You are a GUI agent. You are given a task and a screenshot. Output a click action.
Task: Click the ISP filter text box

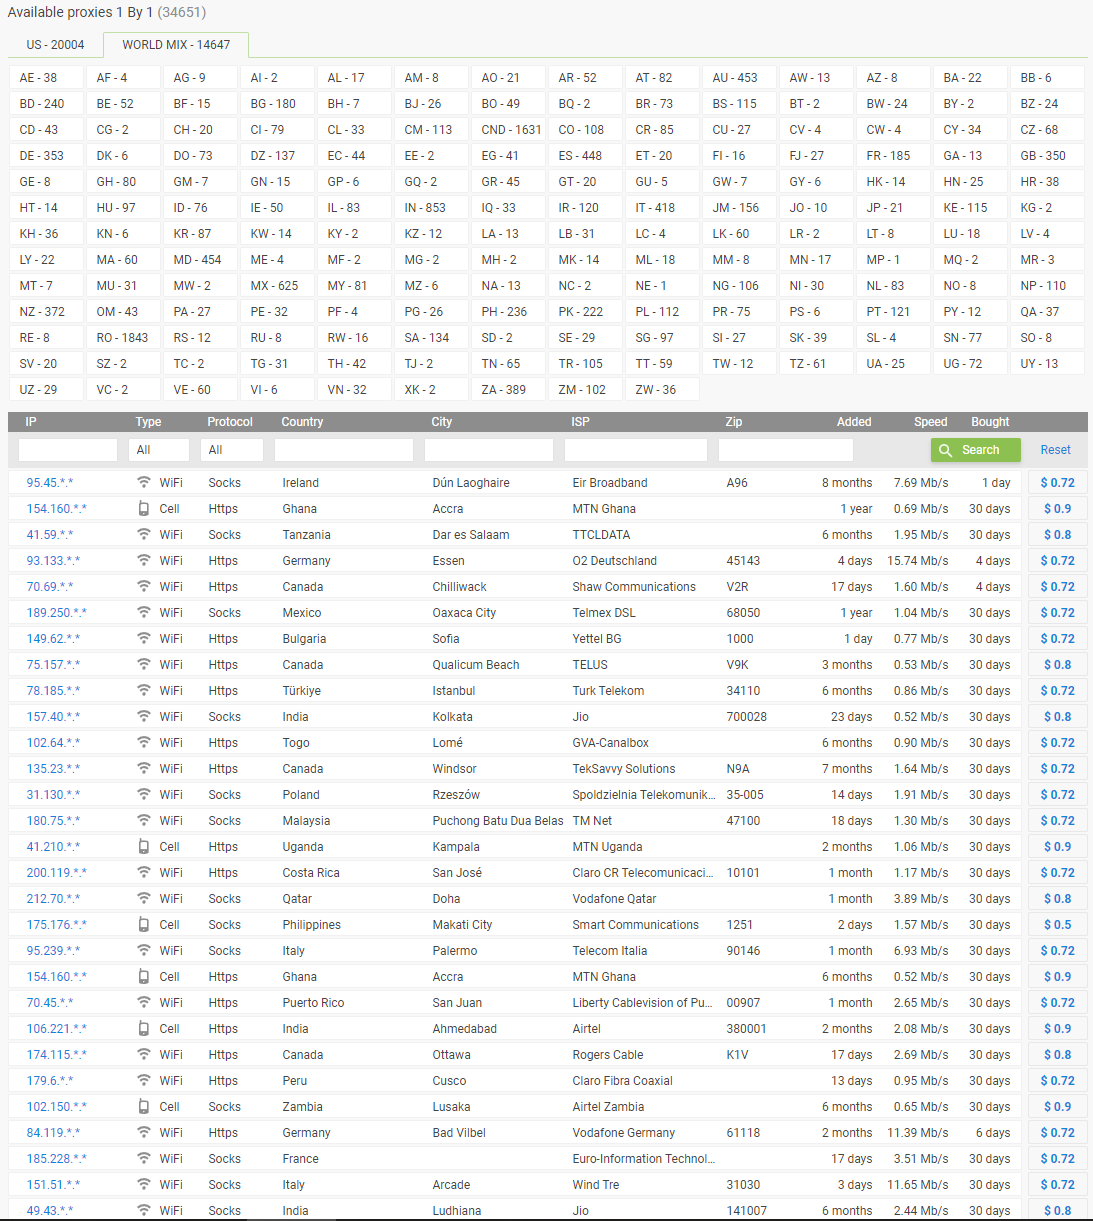pyautogui.click(x=636, y=450)
